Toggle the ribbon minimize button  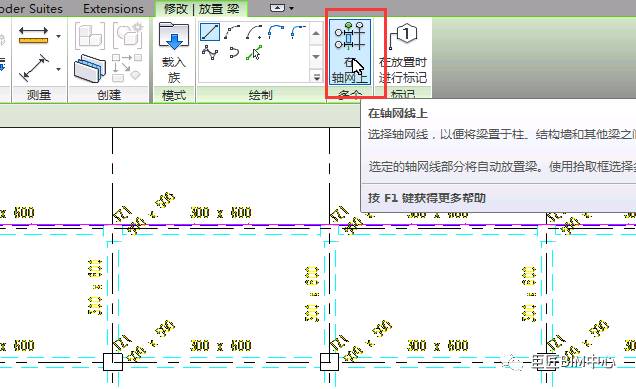277,8
